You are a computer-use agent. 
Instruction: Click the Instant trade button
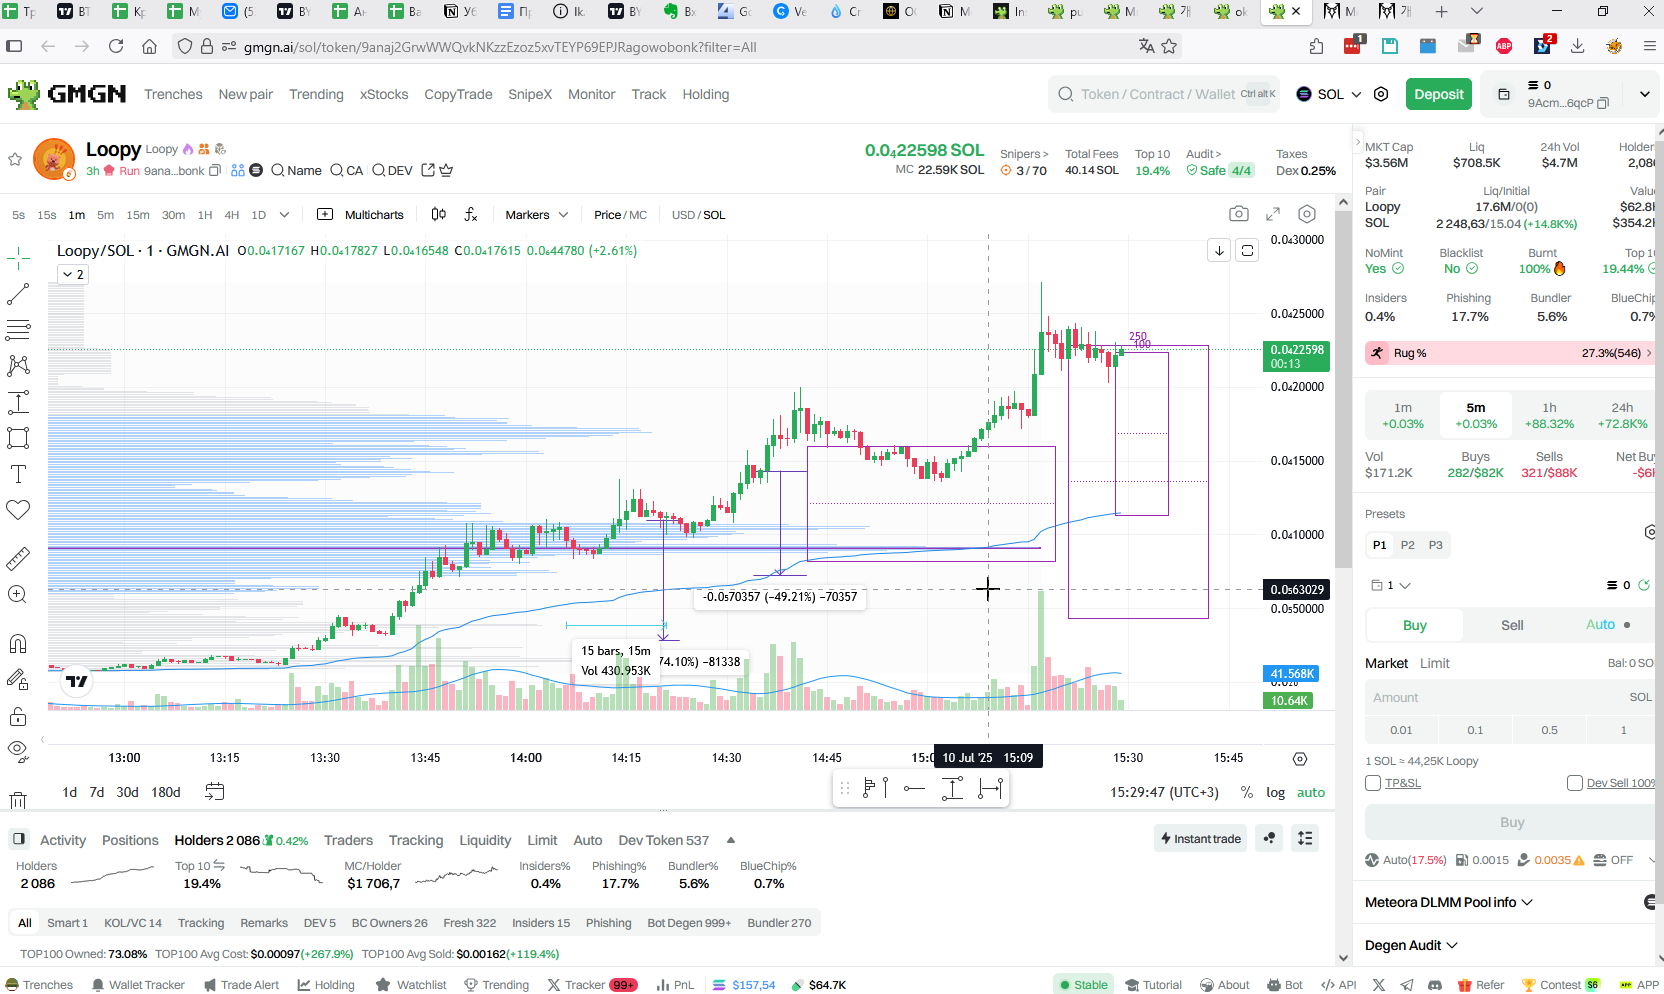[1201, 839]
